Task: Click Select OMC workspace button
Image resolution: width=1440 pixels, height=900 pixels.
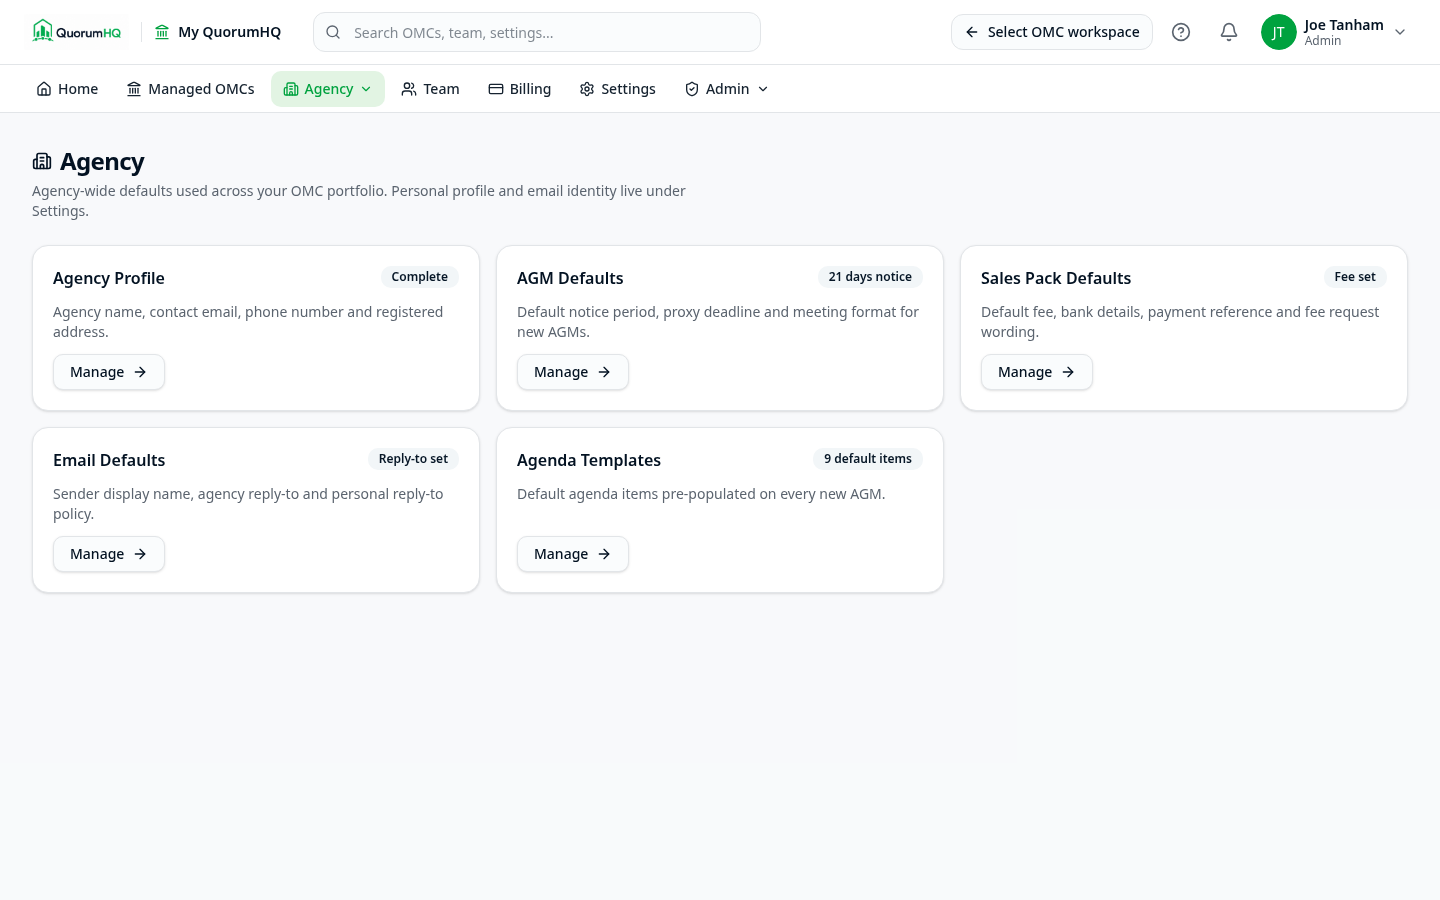Action: (1052, 32)
